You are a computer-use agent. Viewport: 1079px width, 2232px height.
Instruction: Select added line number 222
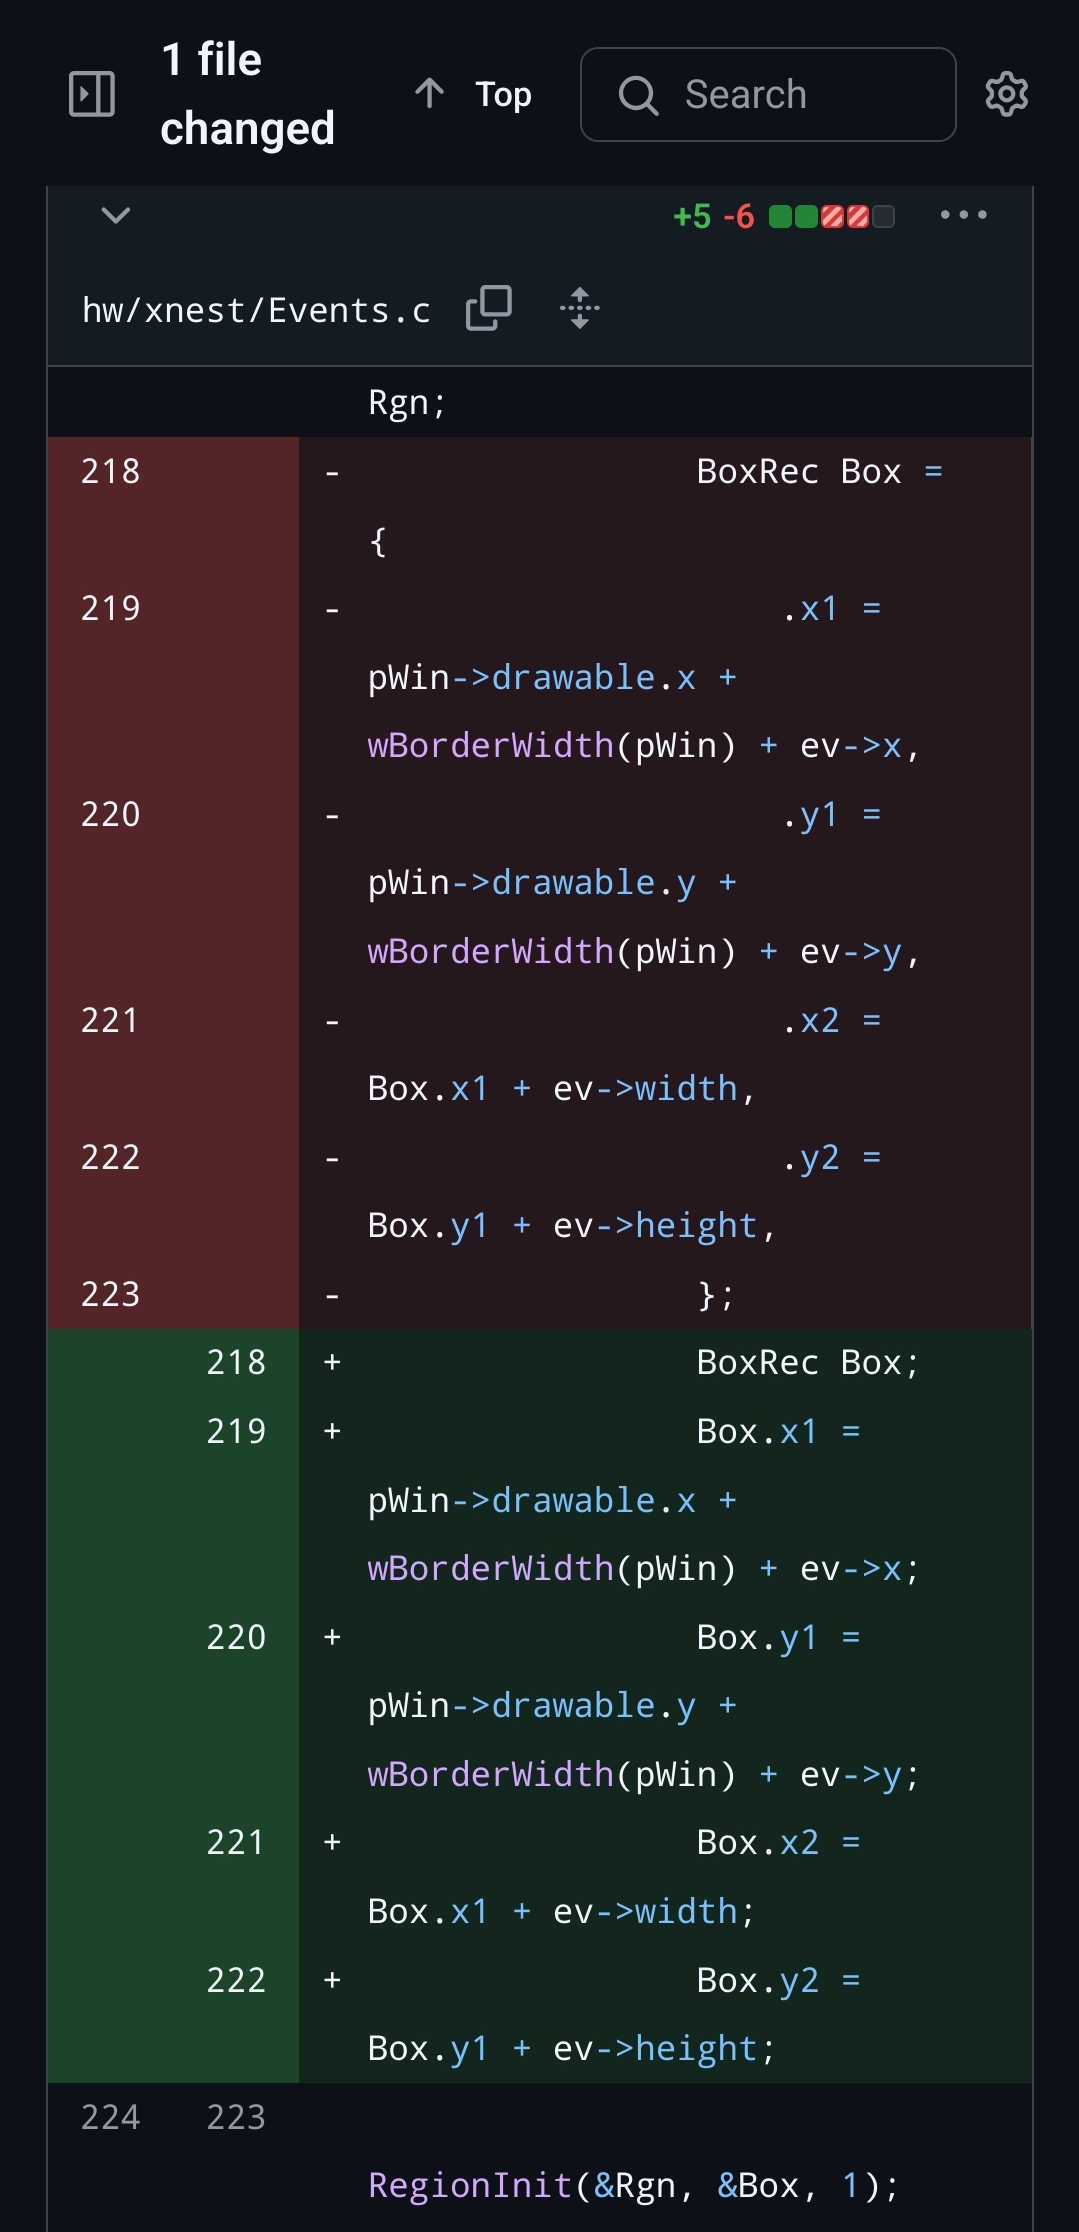(236, 1980)
